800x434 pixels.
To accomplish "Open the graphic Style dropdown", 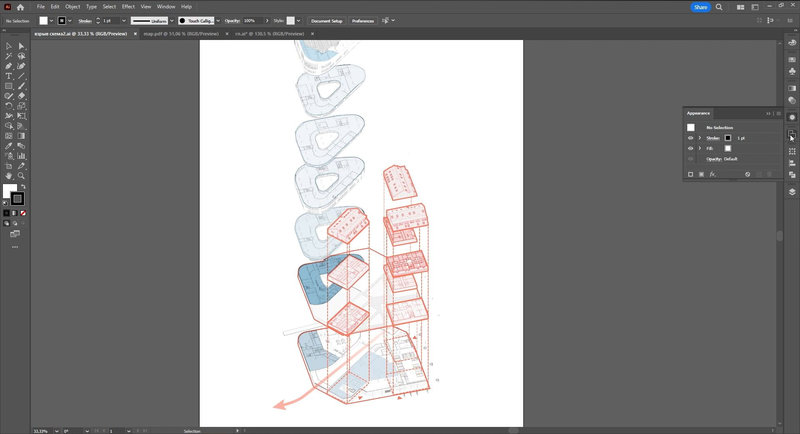I will click(298, 21).
